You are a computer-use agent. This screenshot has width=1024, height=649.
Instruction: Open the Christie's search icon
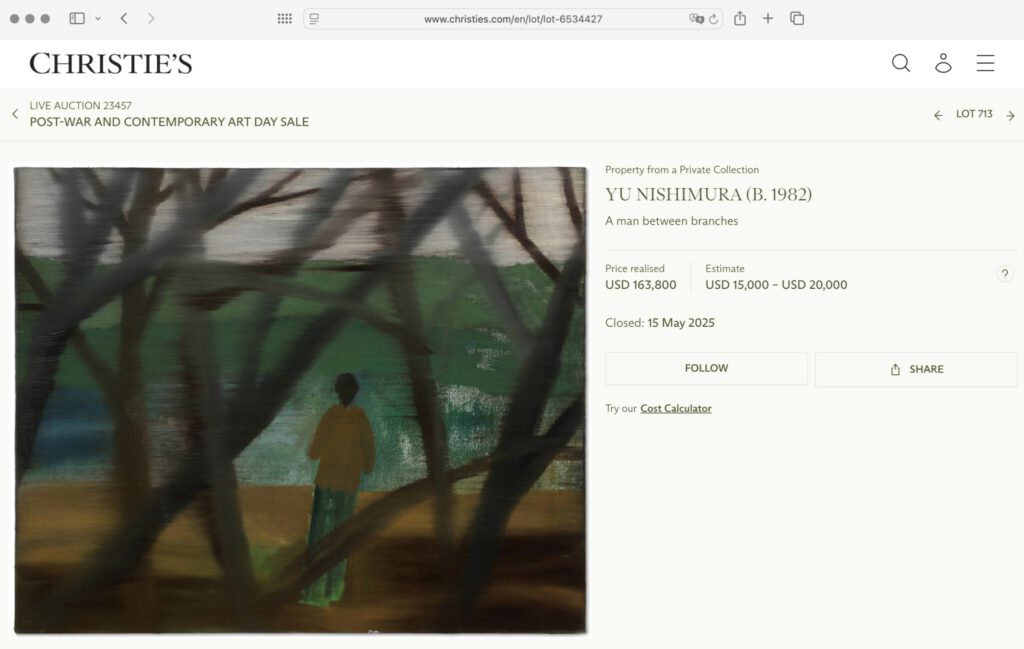pos(901,63)
